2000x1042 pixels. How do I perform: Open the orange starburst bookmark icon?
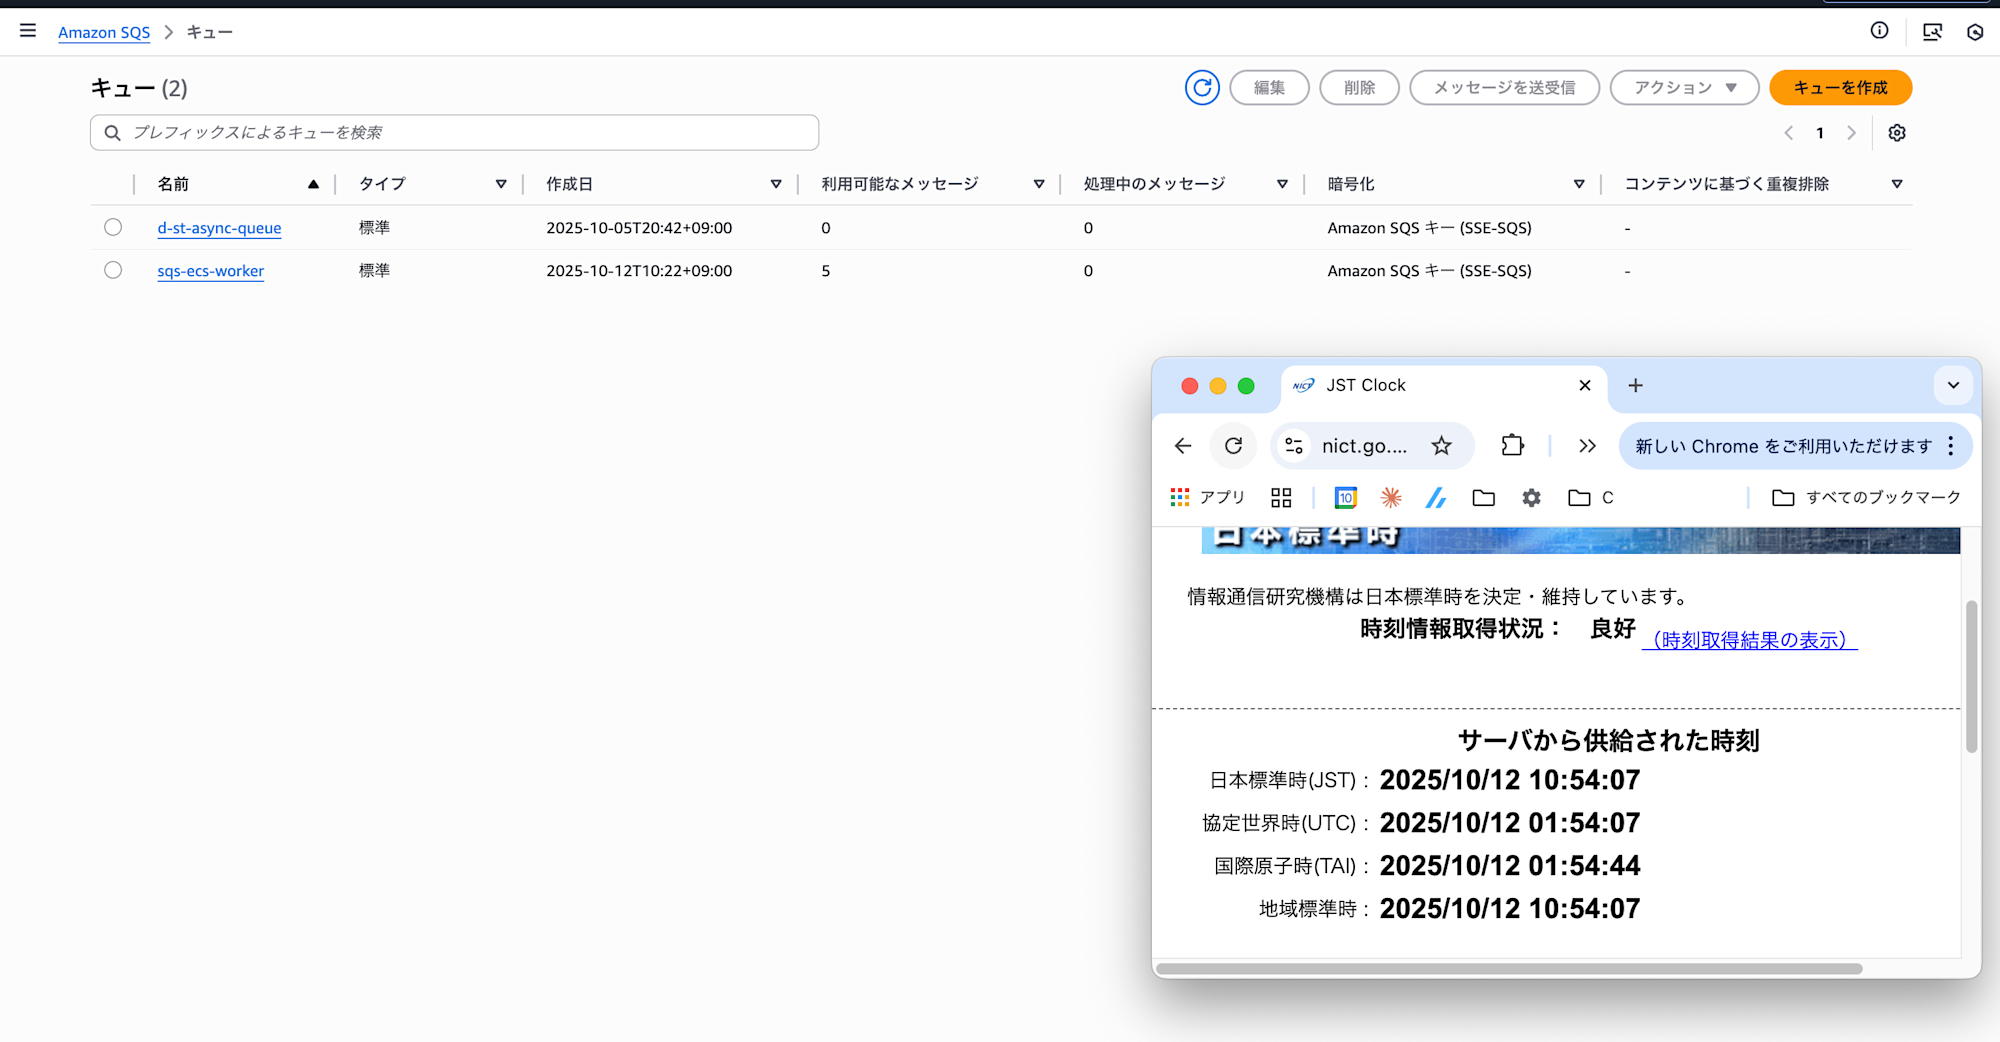click(x=1391, y=497)
